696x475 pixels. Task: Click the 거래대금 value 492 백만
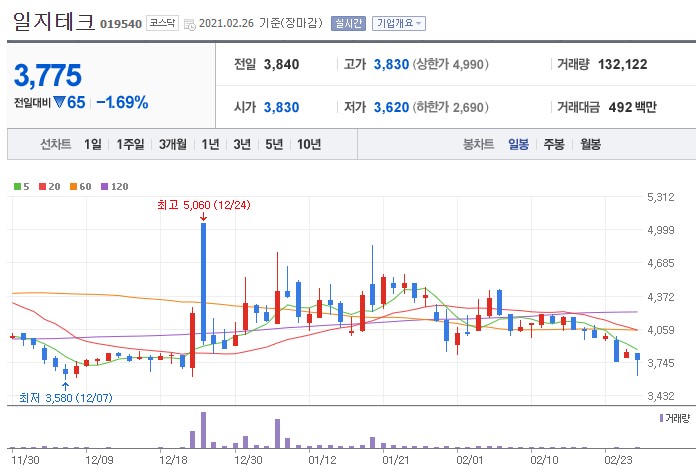pyautogui.click(x=633, y=107)
